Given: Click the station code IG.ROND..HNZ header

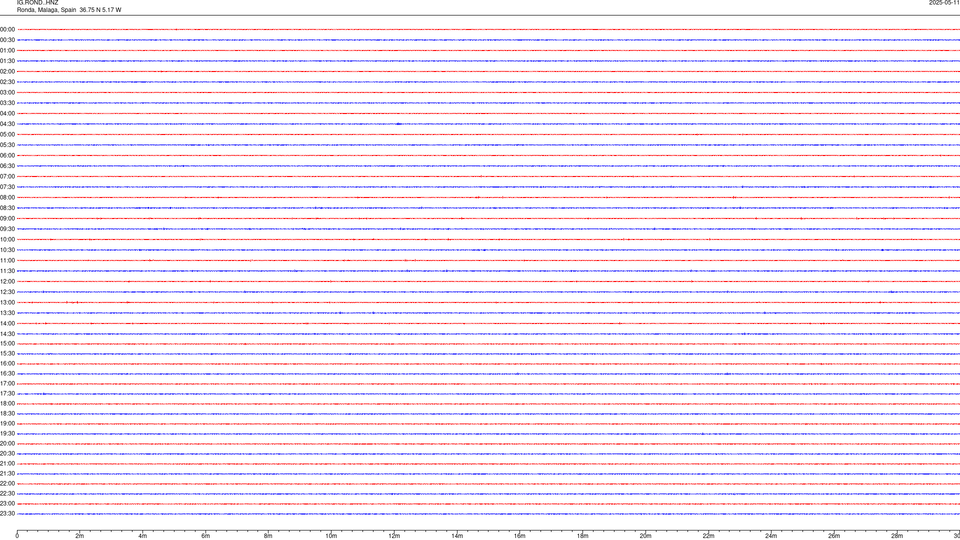Looking at the screenshot, I should click(x=37, y=2).
